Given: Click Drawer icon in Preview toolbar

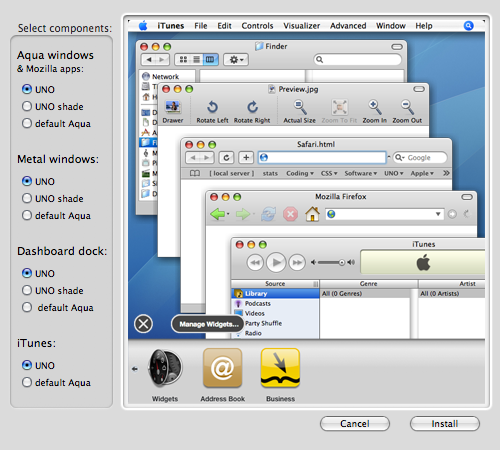Looking at the screenshot, I should 173,112.
